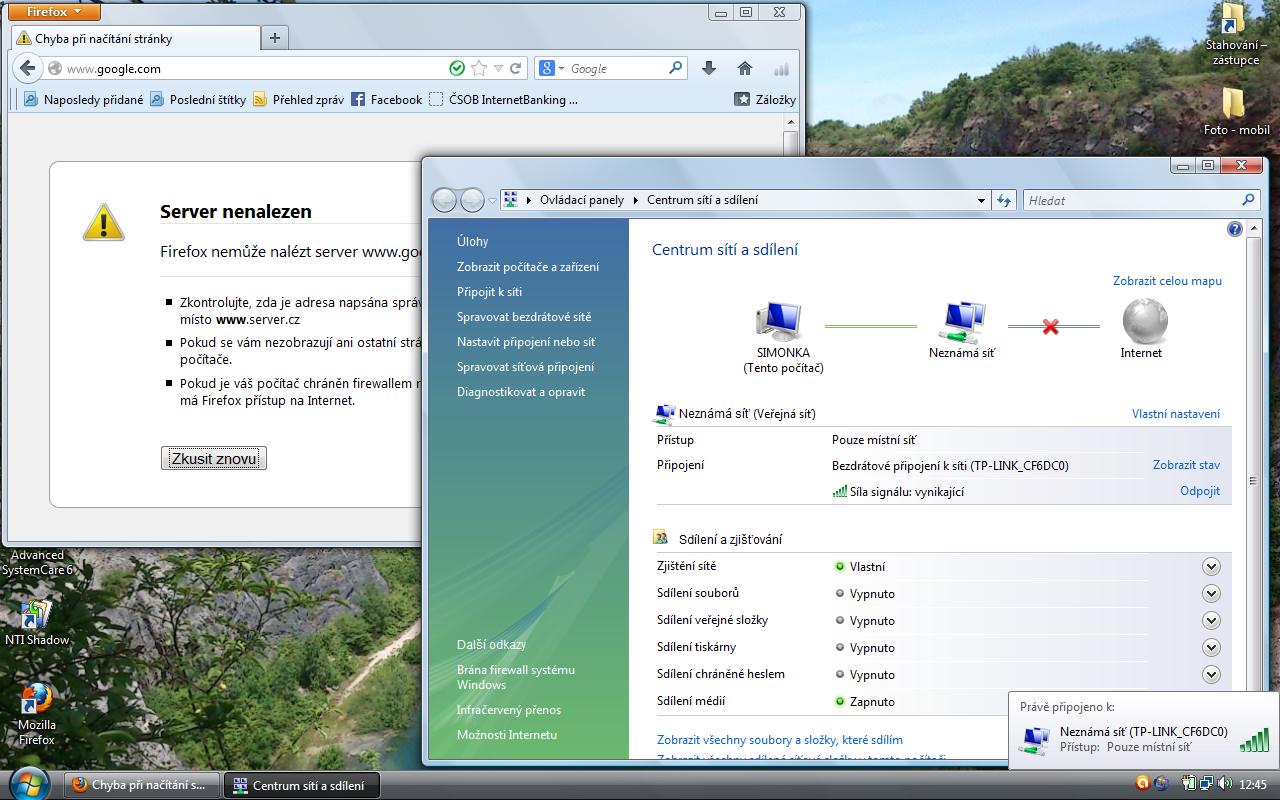This screenshot has height=800, width=1280.
Task: Open the Firefox address history dropdown arrow
Action: coord(498,68)
